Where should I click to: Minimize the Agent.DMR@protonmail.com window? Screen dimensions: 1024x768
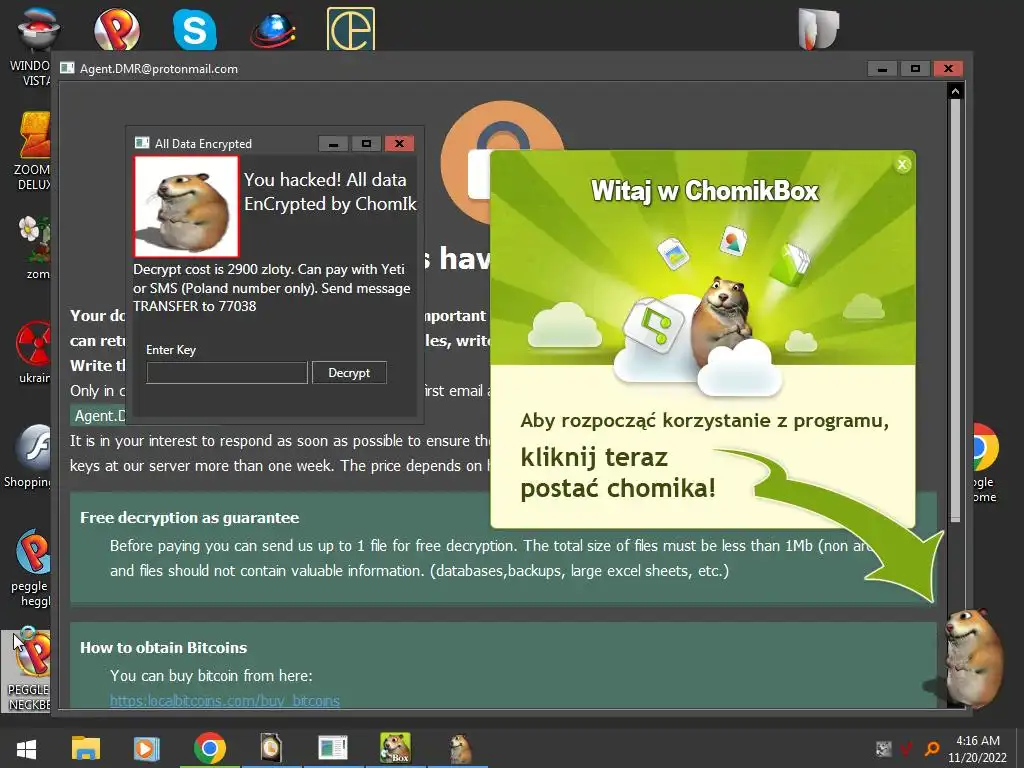882,69
